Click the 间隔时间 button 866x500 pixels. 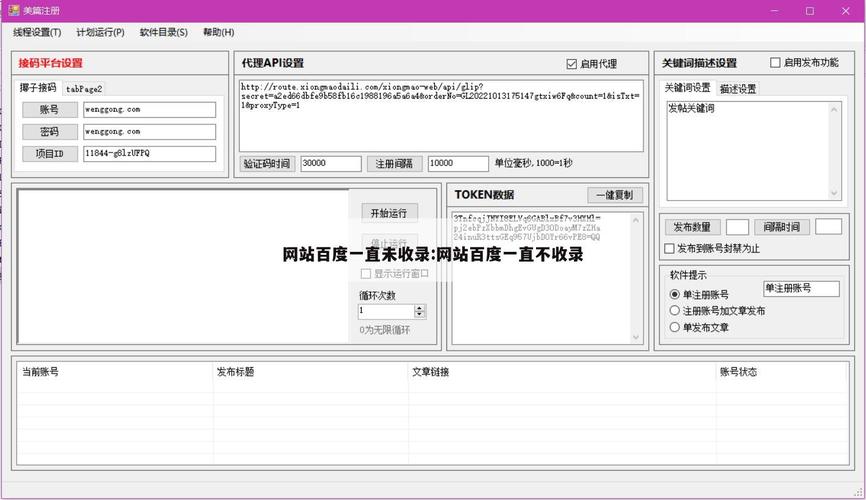[781, 227]
